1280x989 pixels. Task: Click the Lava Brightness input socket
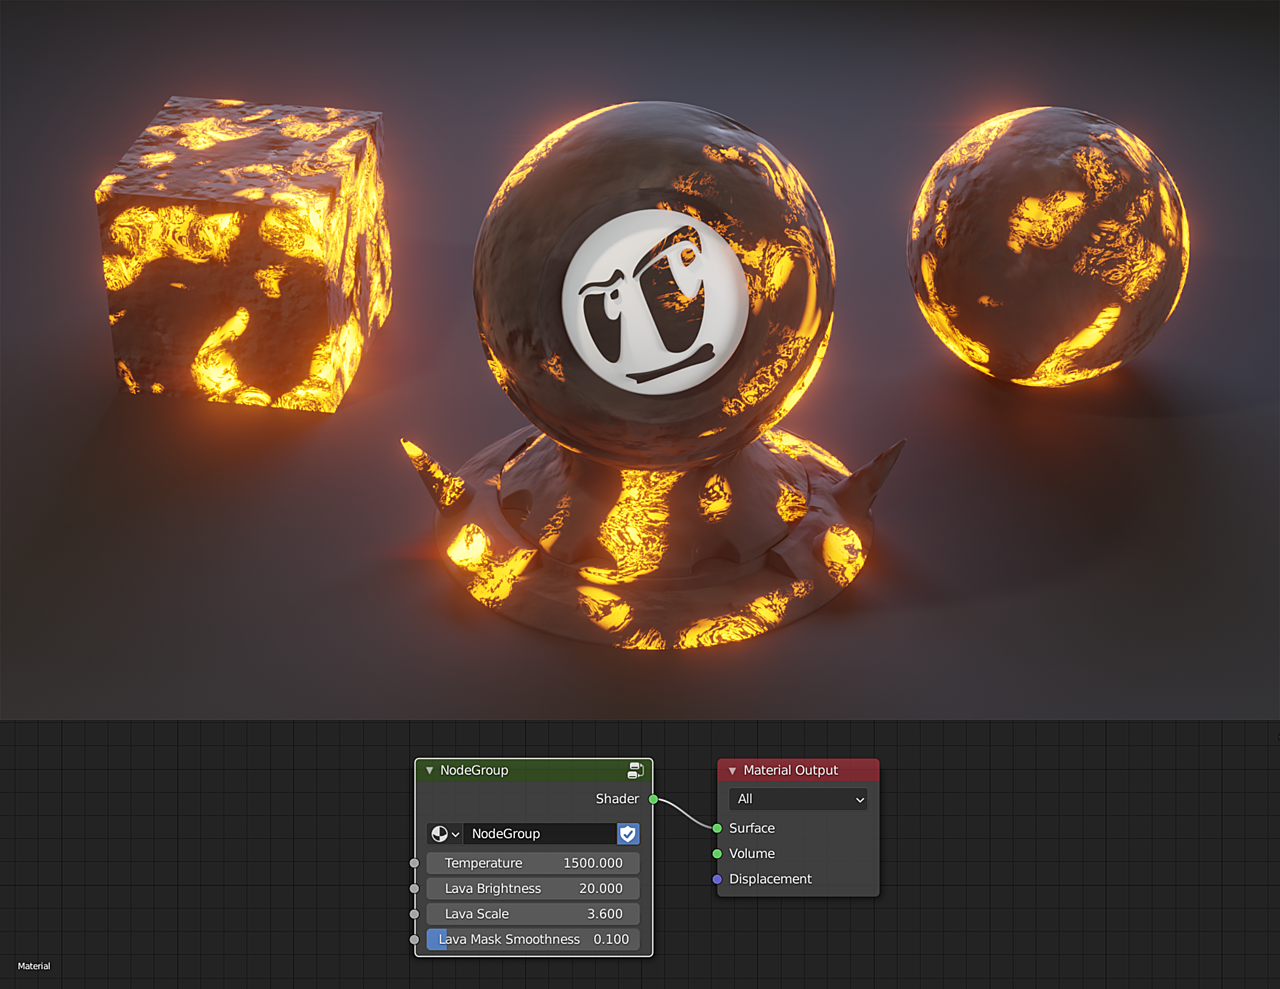coord(415,888)
